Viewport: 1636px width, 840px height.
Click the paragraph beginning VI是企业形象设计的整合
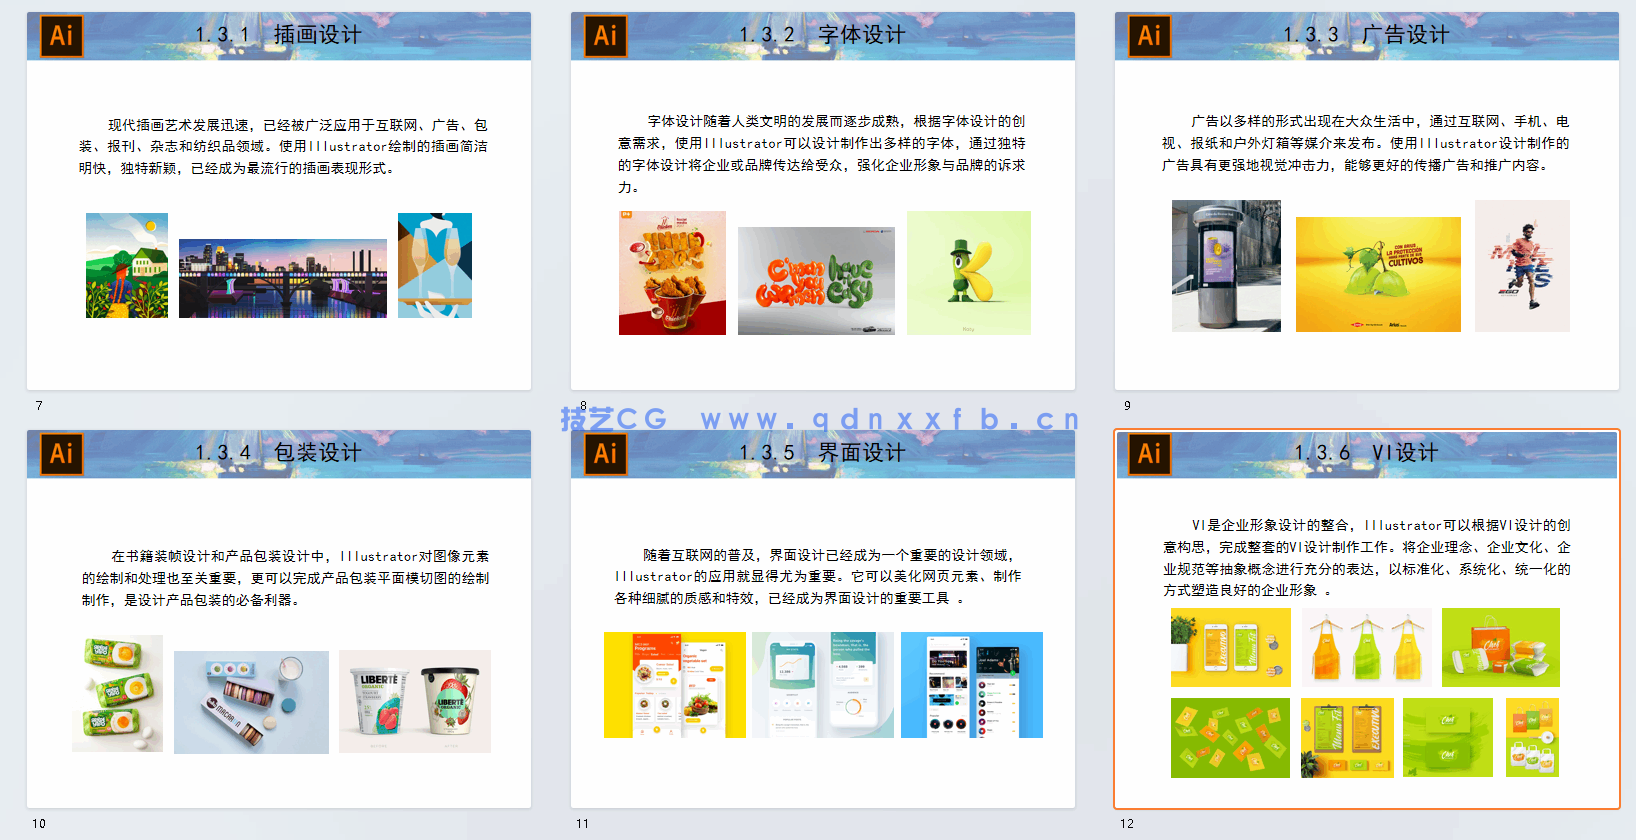click(x=1367, y=558)
